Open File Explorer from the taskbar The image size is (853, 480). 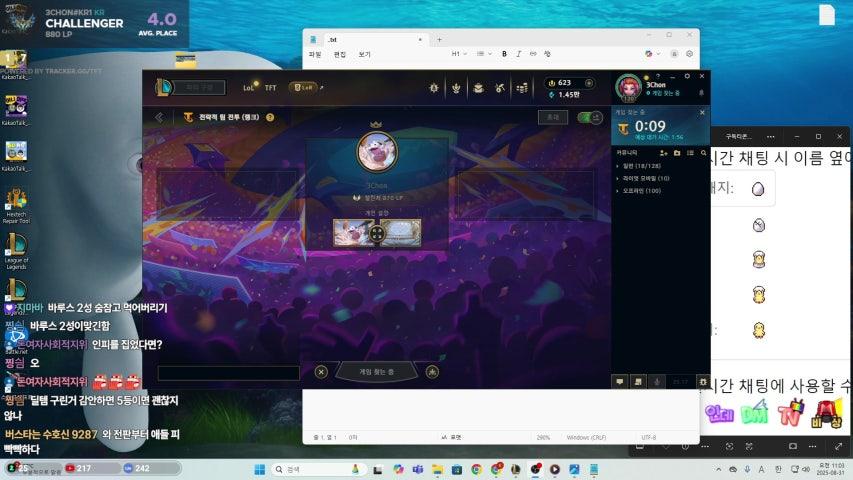(437, 469)
